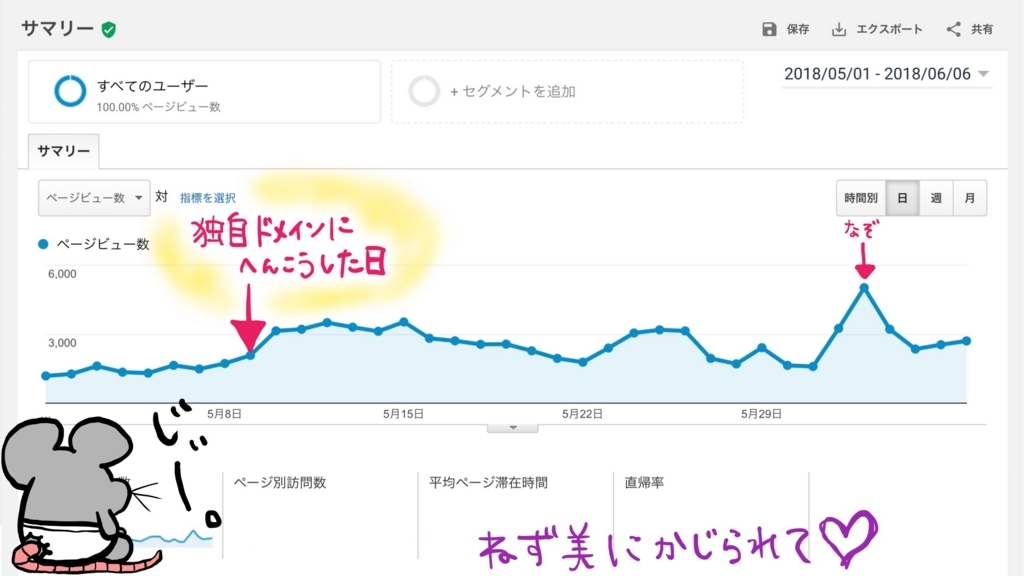
Task: Select 日 daily granularity
Action: tap(902, 198)
